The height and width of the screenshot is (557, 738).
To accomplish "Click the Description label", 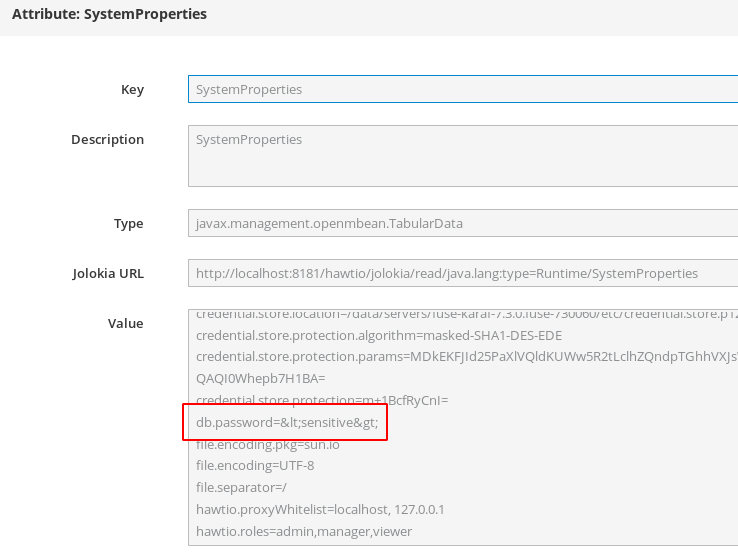I will pyautogui.click(x=107, y=140).
